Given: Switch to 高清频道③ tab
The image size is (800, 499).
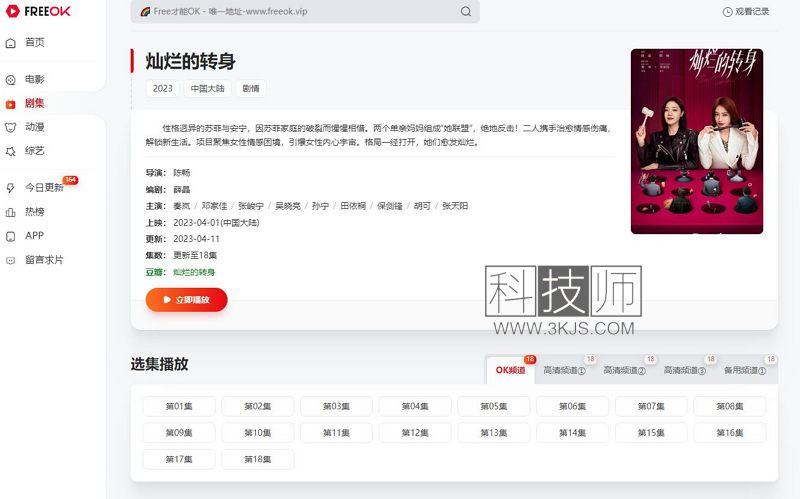Looking at the screenshot, I should tap(685, 370).
